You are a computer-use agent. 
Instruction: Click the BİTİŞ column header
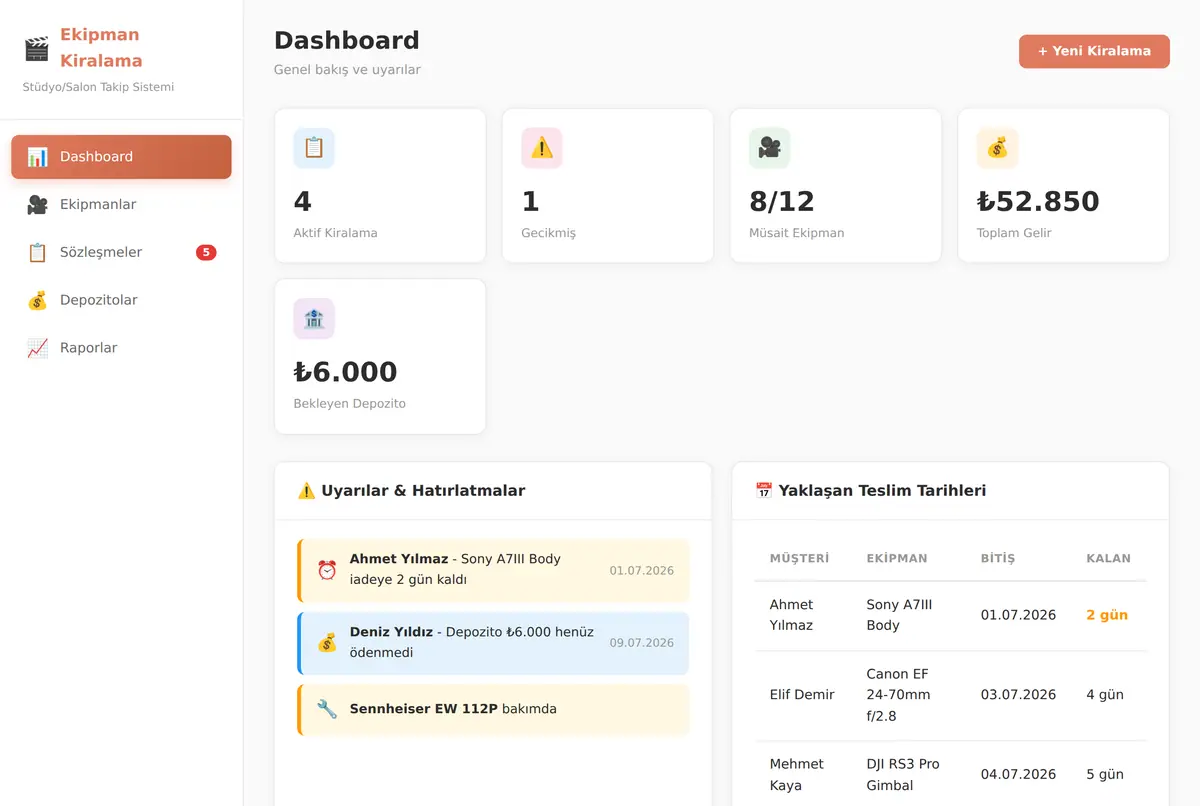pos(998,559)
